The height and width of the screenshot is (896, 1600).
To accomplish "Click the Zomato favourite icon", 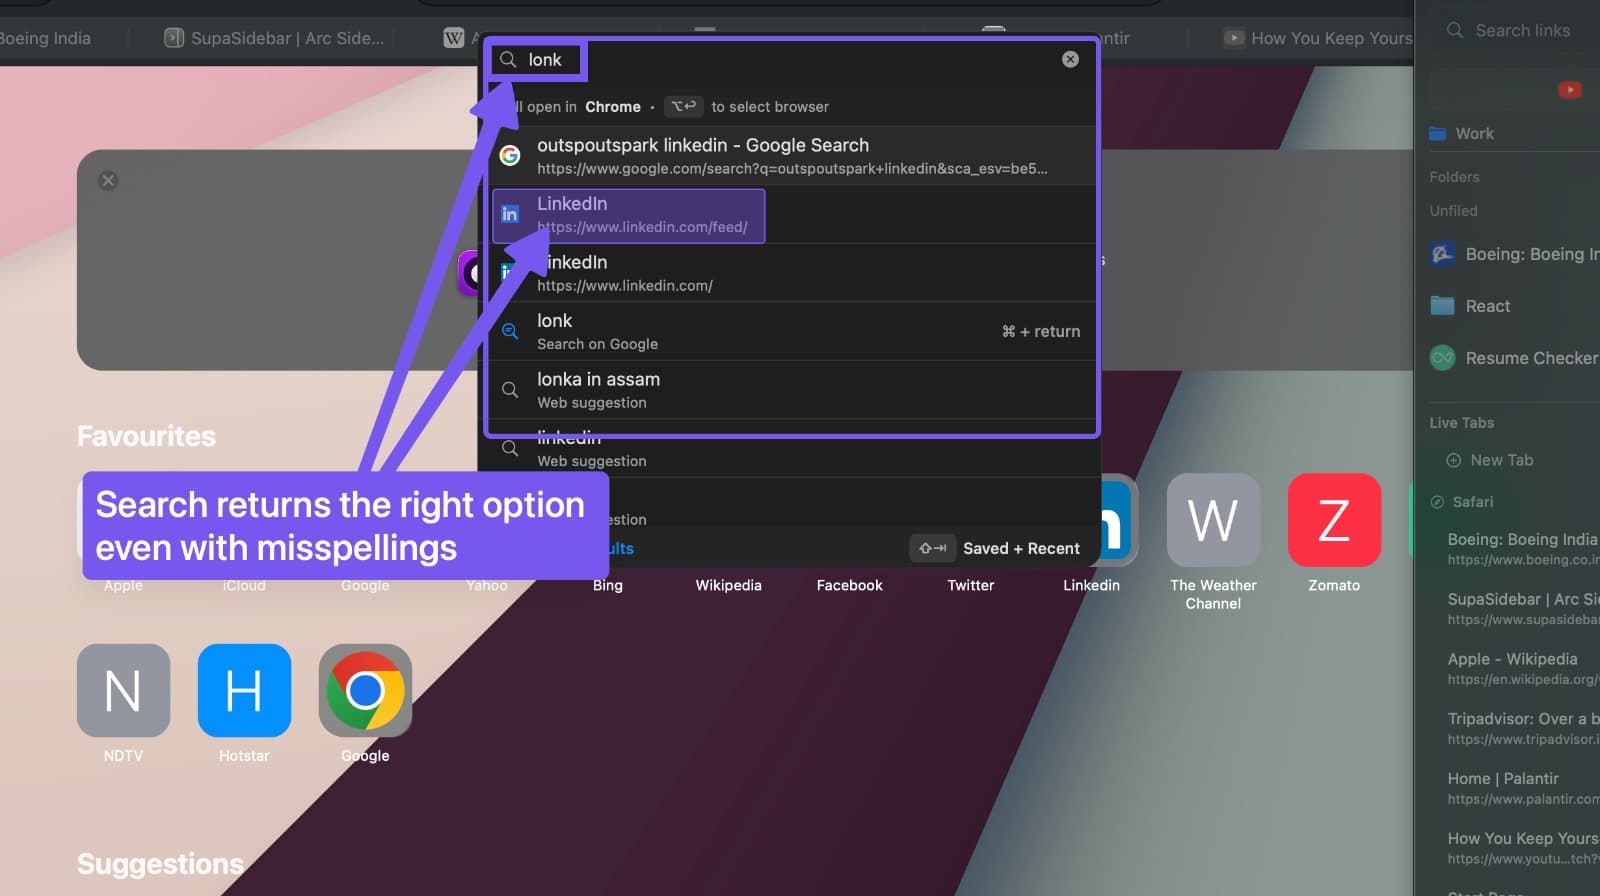I will [x=1334, y=521].
